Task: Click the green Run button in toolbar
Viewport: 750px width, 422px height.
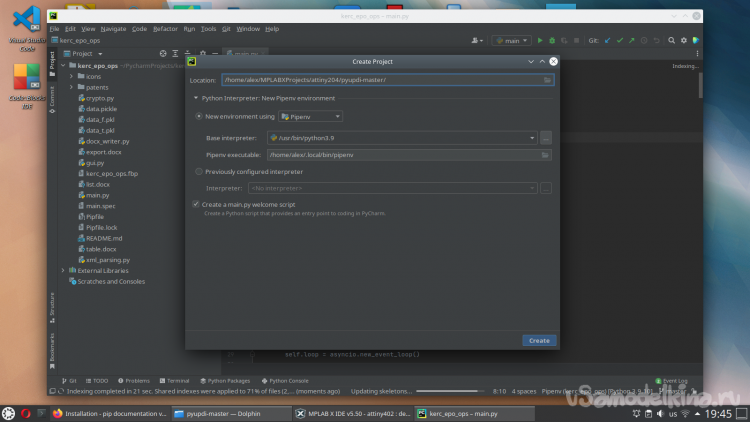Action: coord(540,41)
